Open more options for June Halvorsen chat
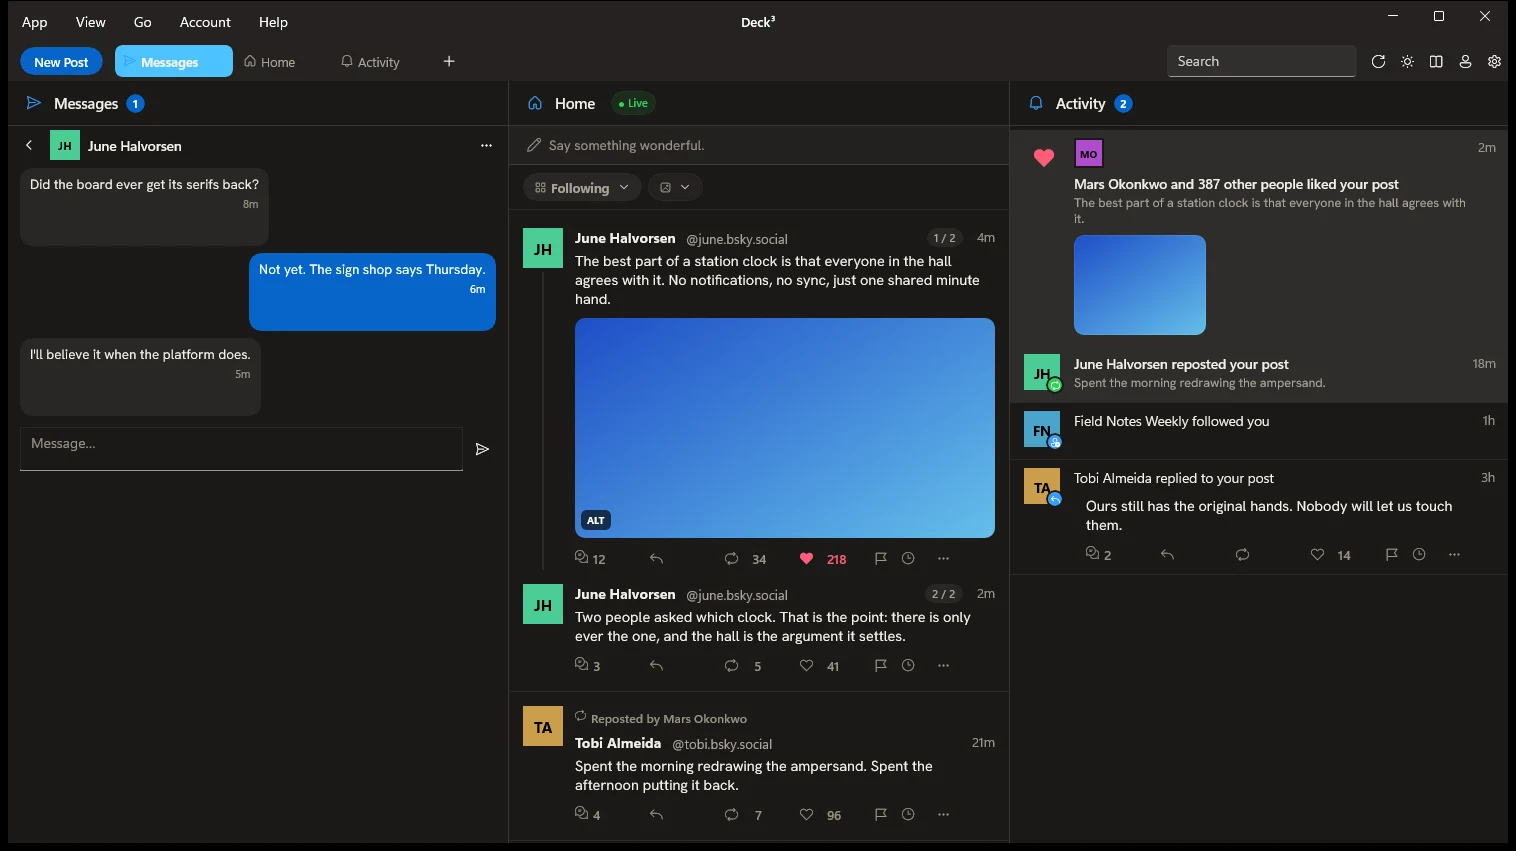 [486, 145]
